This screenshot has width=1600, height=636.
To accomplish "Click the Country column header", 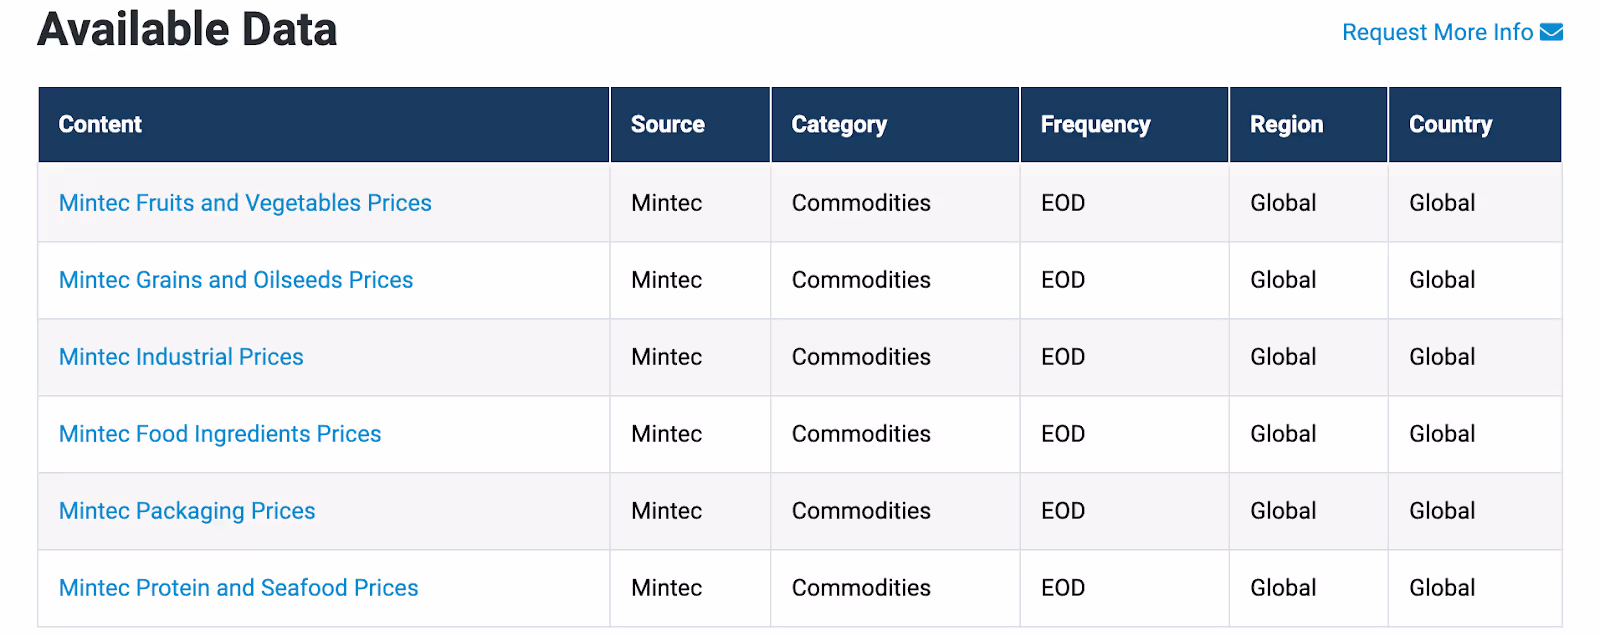I will [1475, 125].
